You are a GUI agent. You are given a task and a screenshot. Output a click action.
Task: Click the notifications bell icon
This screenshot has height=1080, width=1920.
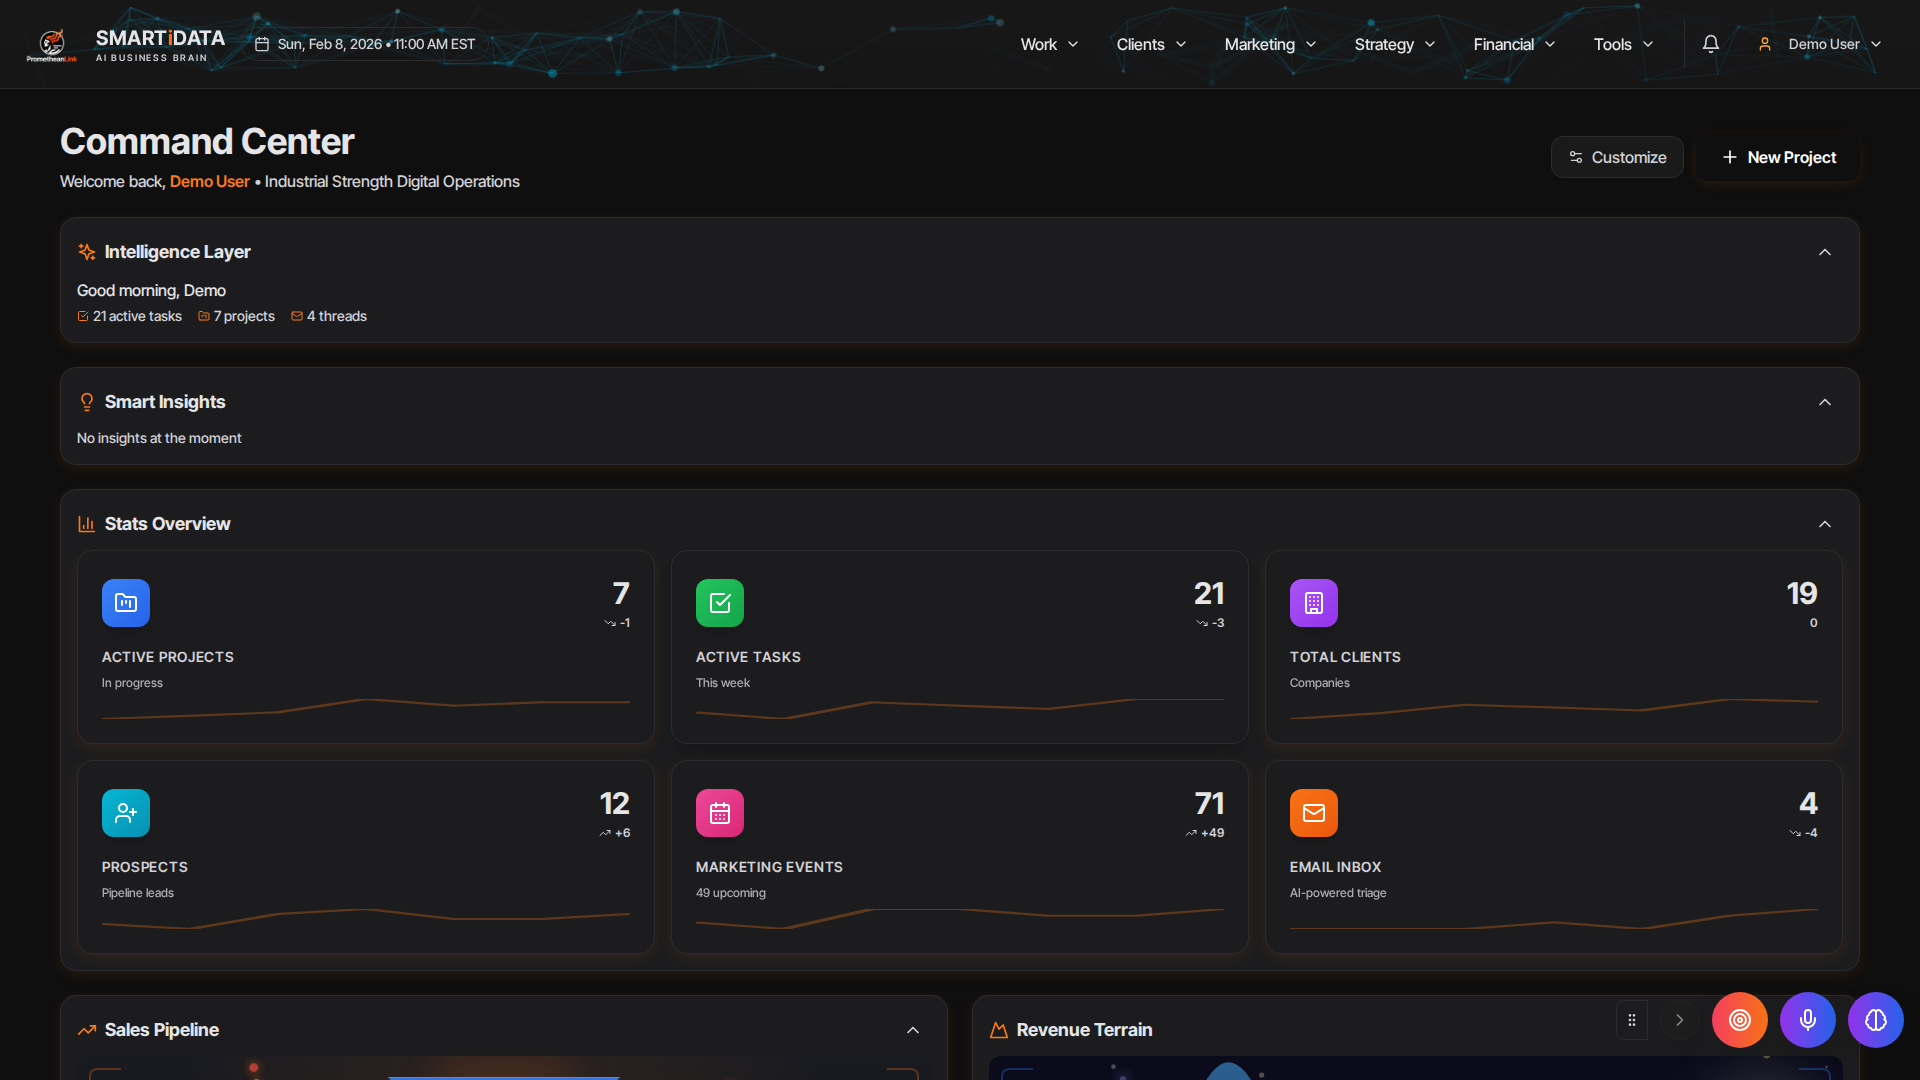pyautogui.click(x=1711, y=44)
